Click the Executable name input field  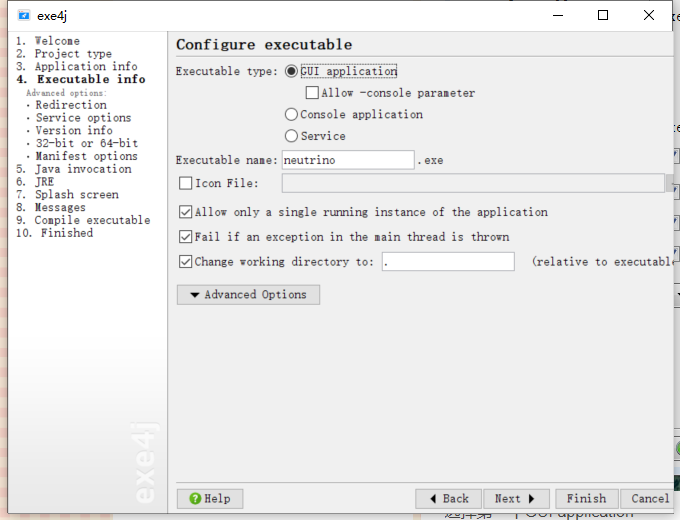pyautogui.click(x=347, y=160)
